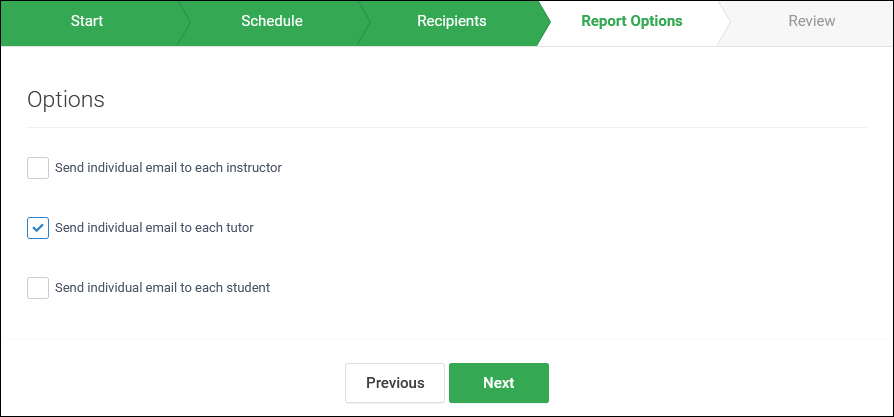Click the arrow edge between Recipients and Report Options
Viewport: 894px width, 417px height.
point(545,21)
